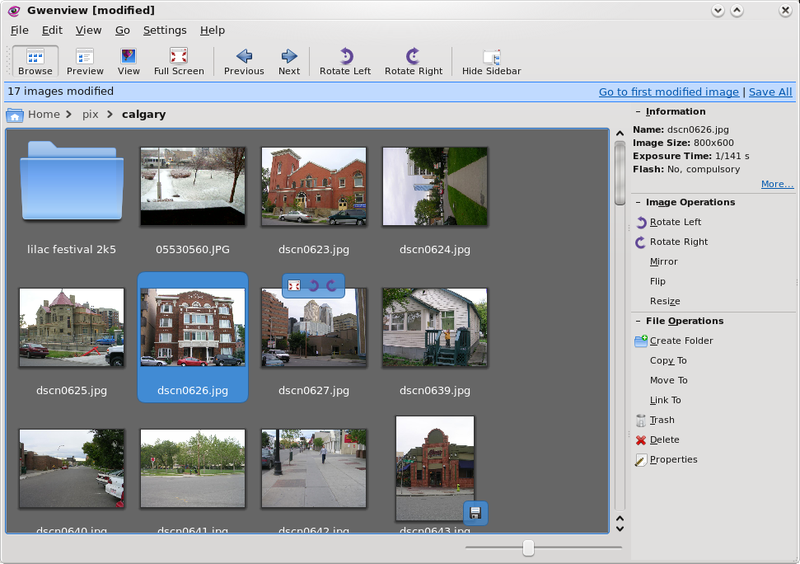
Task: Click Go to first modified image link
Action: pyautogui.click(x=668, y=92)
